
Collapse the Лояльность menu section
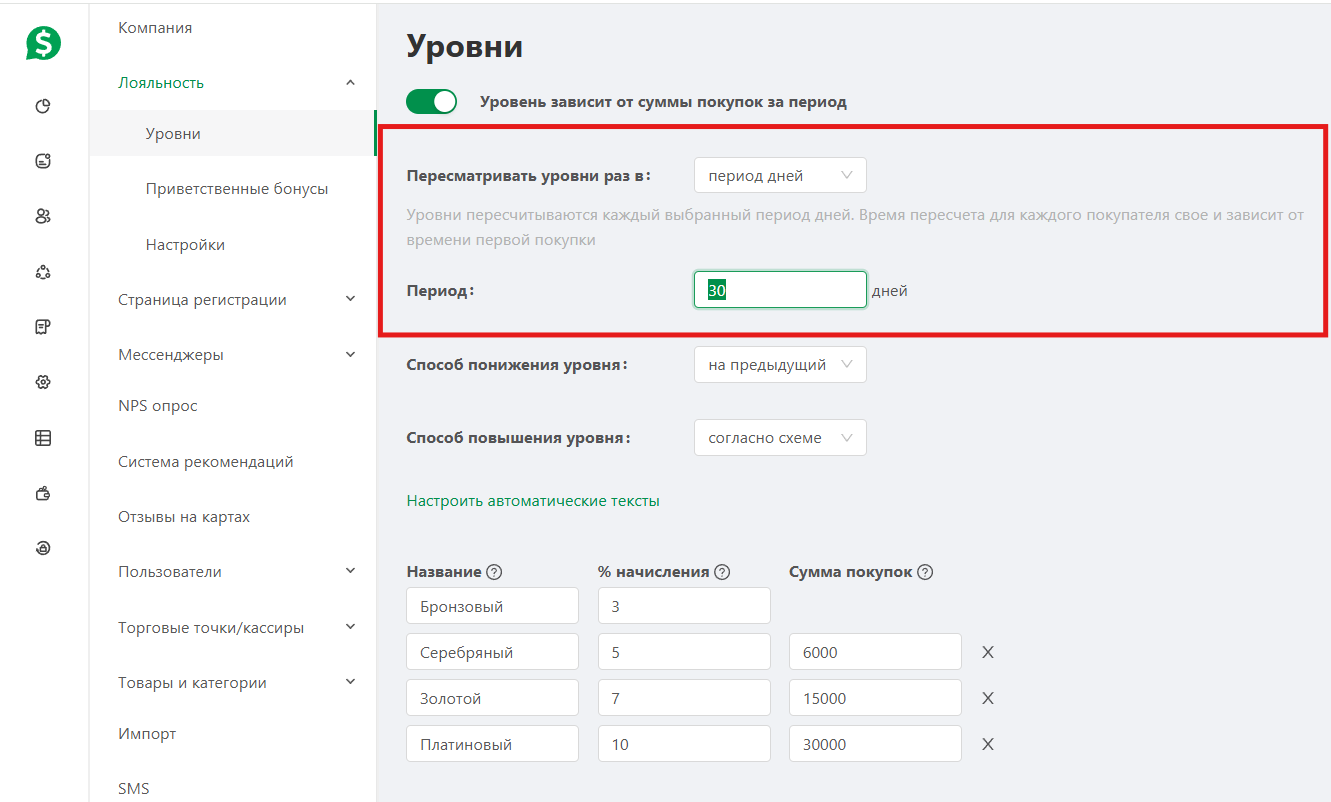tap(350, 83)
